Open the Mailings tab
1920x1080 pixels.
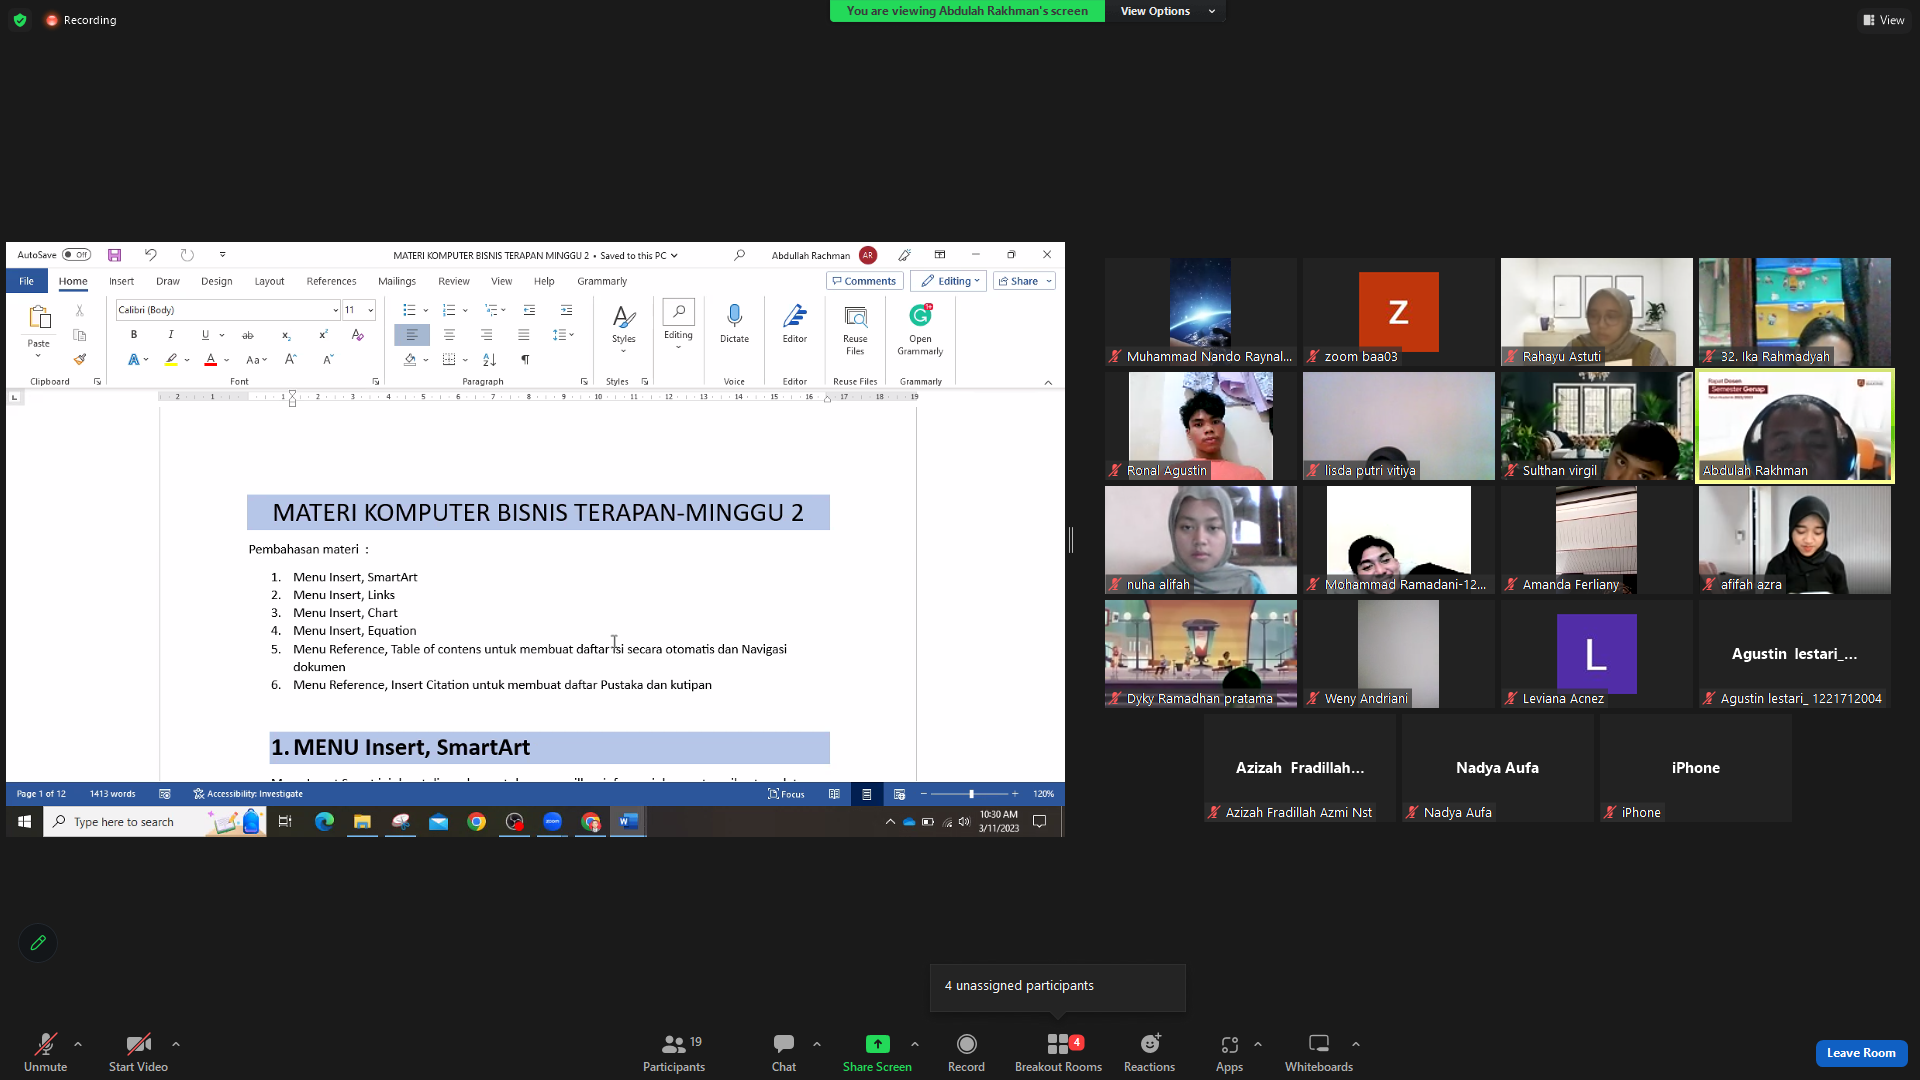point(397,281)
